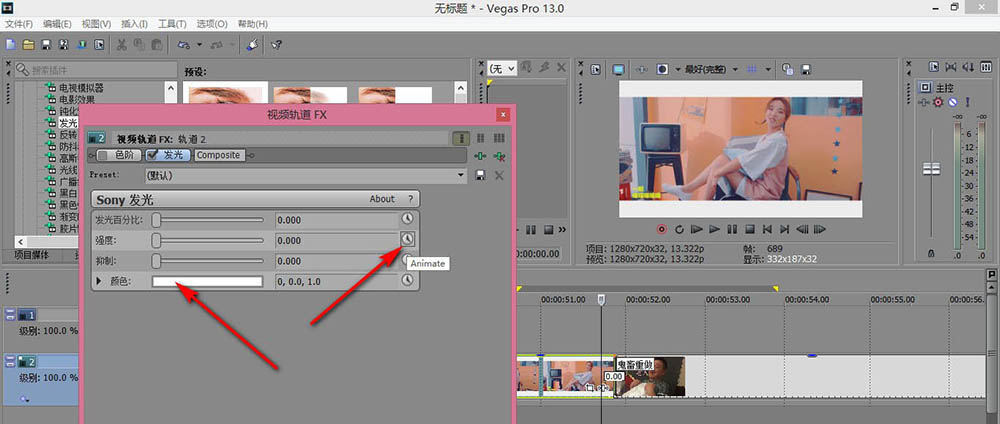Click the dim output icon in mixer
This screenshot has height=424, width=1000.
[968, 66]
